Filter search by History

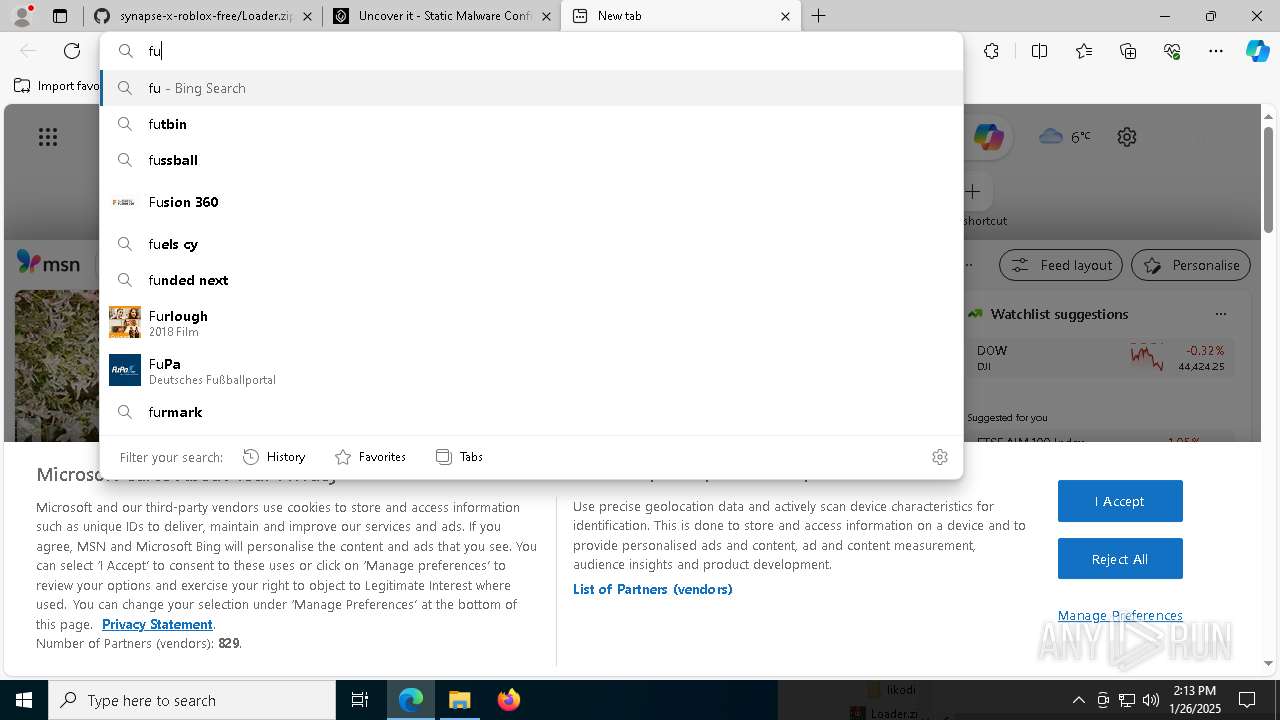point(274,457)
